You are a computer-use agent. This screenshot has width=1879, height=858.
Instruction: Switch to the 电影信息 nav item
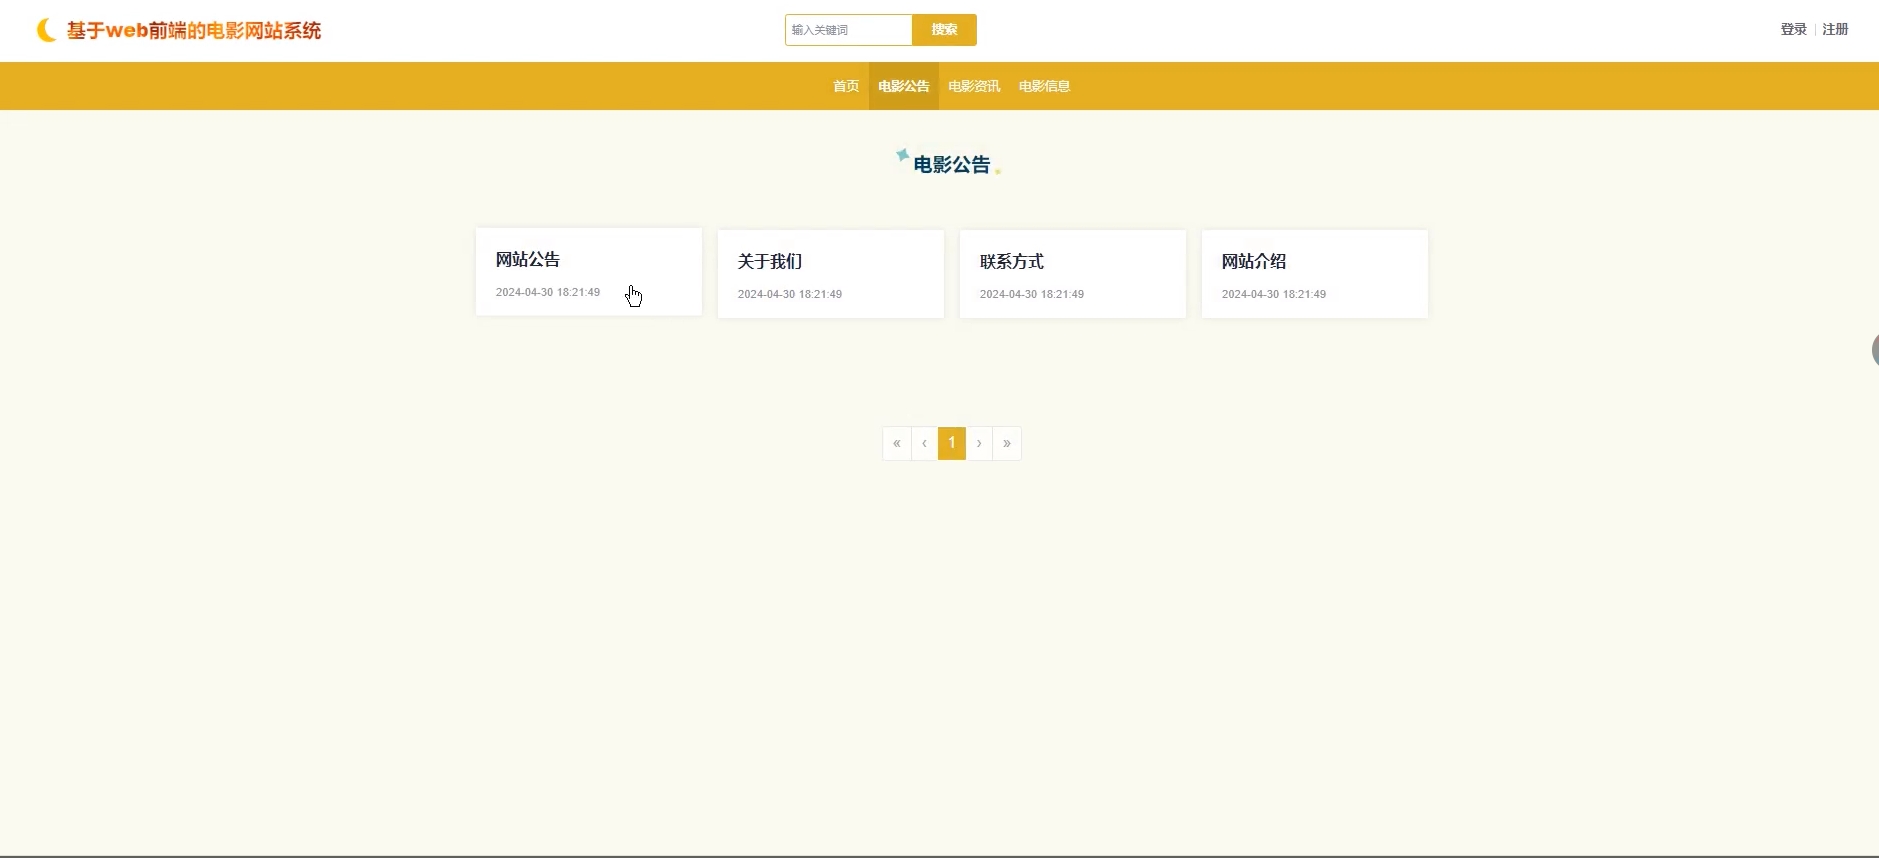tap(1044, 86)
